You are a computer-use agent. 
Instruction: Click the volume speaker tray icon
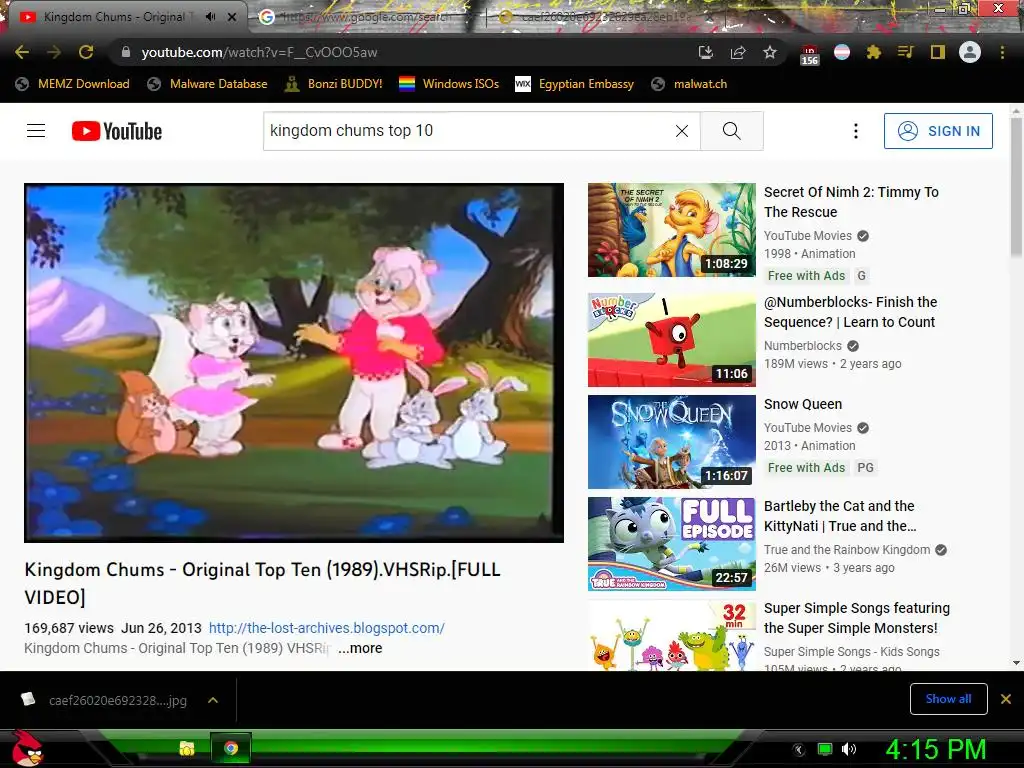[849, 749]
